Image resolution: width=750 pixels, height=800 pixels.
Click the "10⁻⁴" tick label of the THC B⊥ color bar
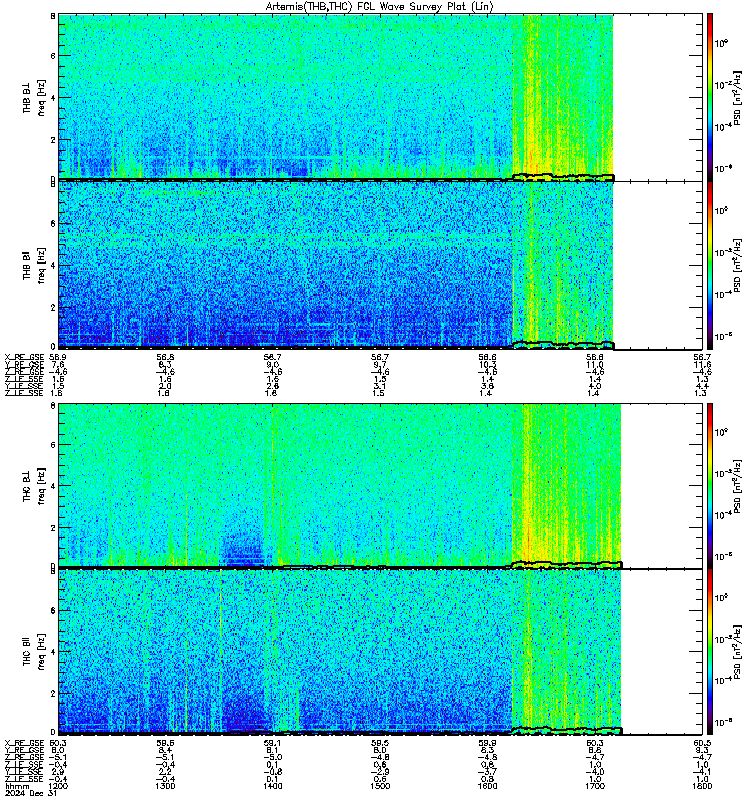(722, 515)
